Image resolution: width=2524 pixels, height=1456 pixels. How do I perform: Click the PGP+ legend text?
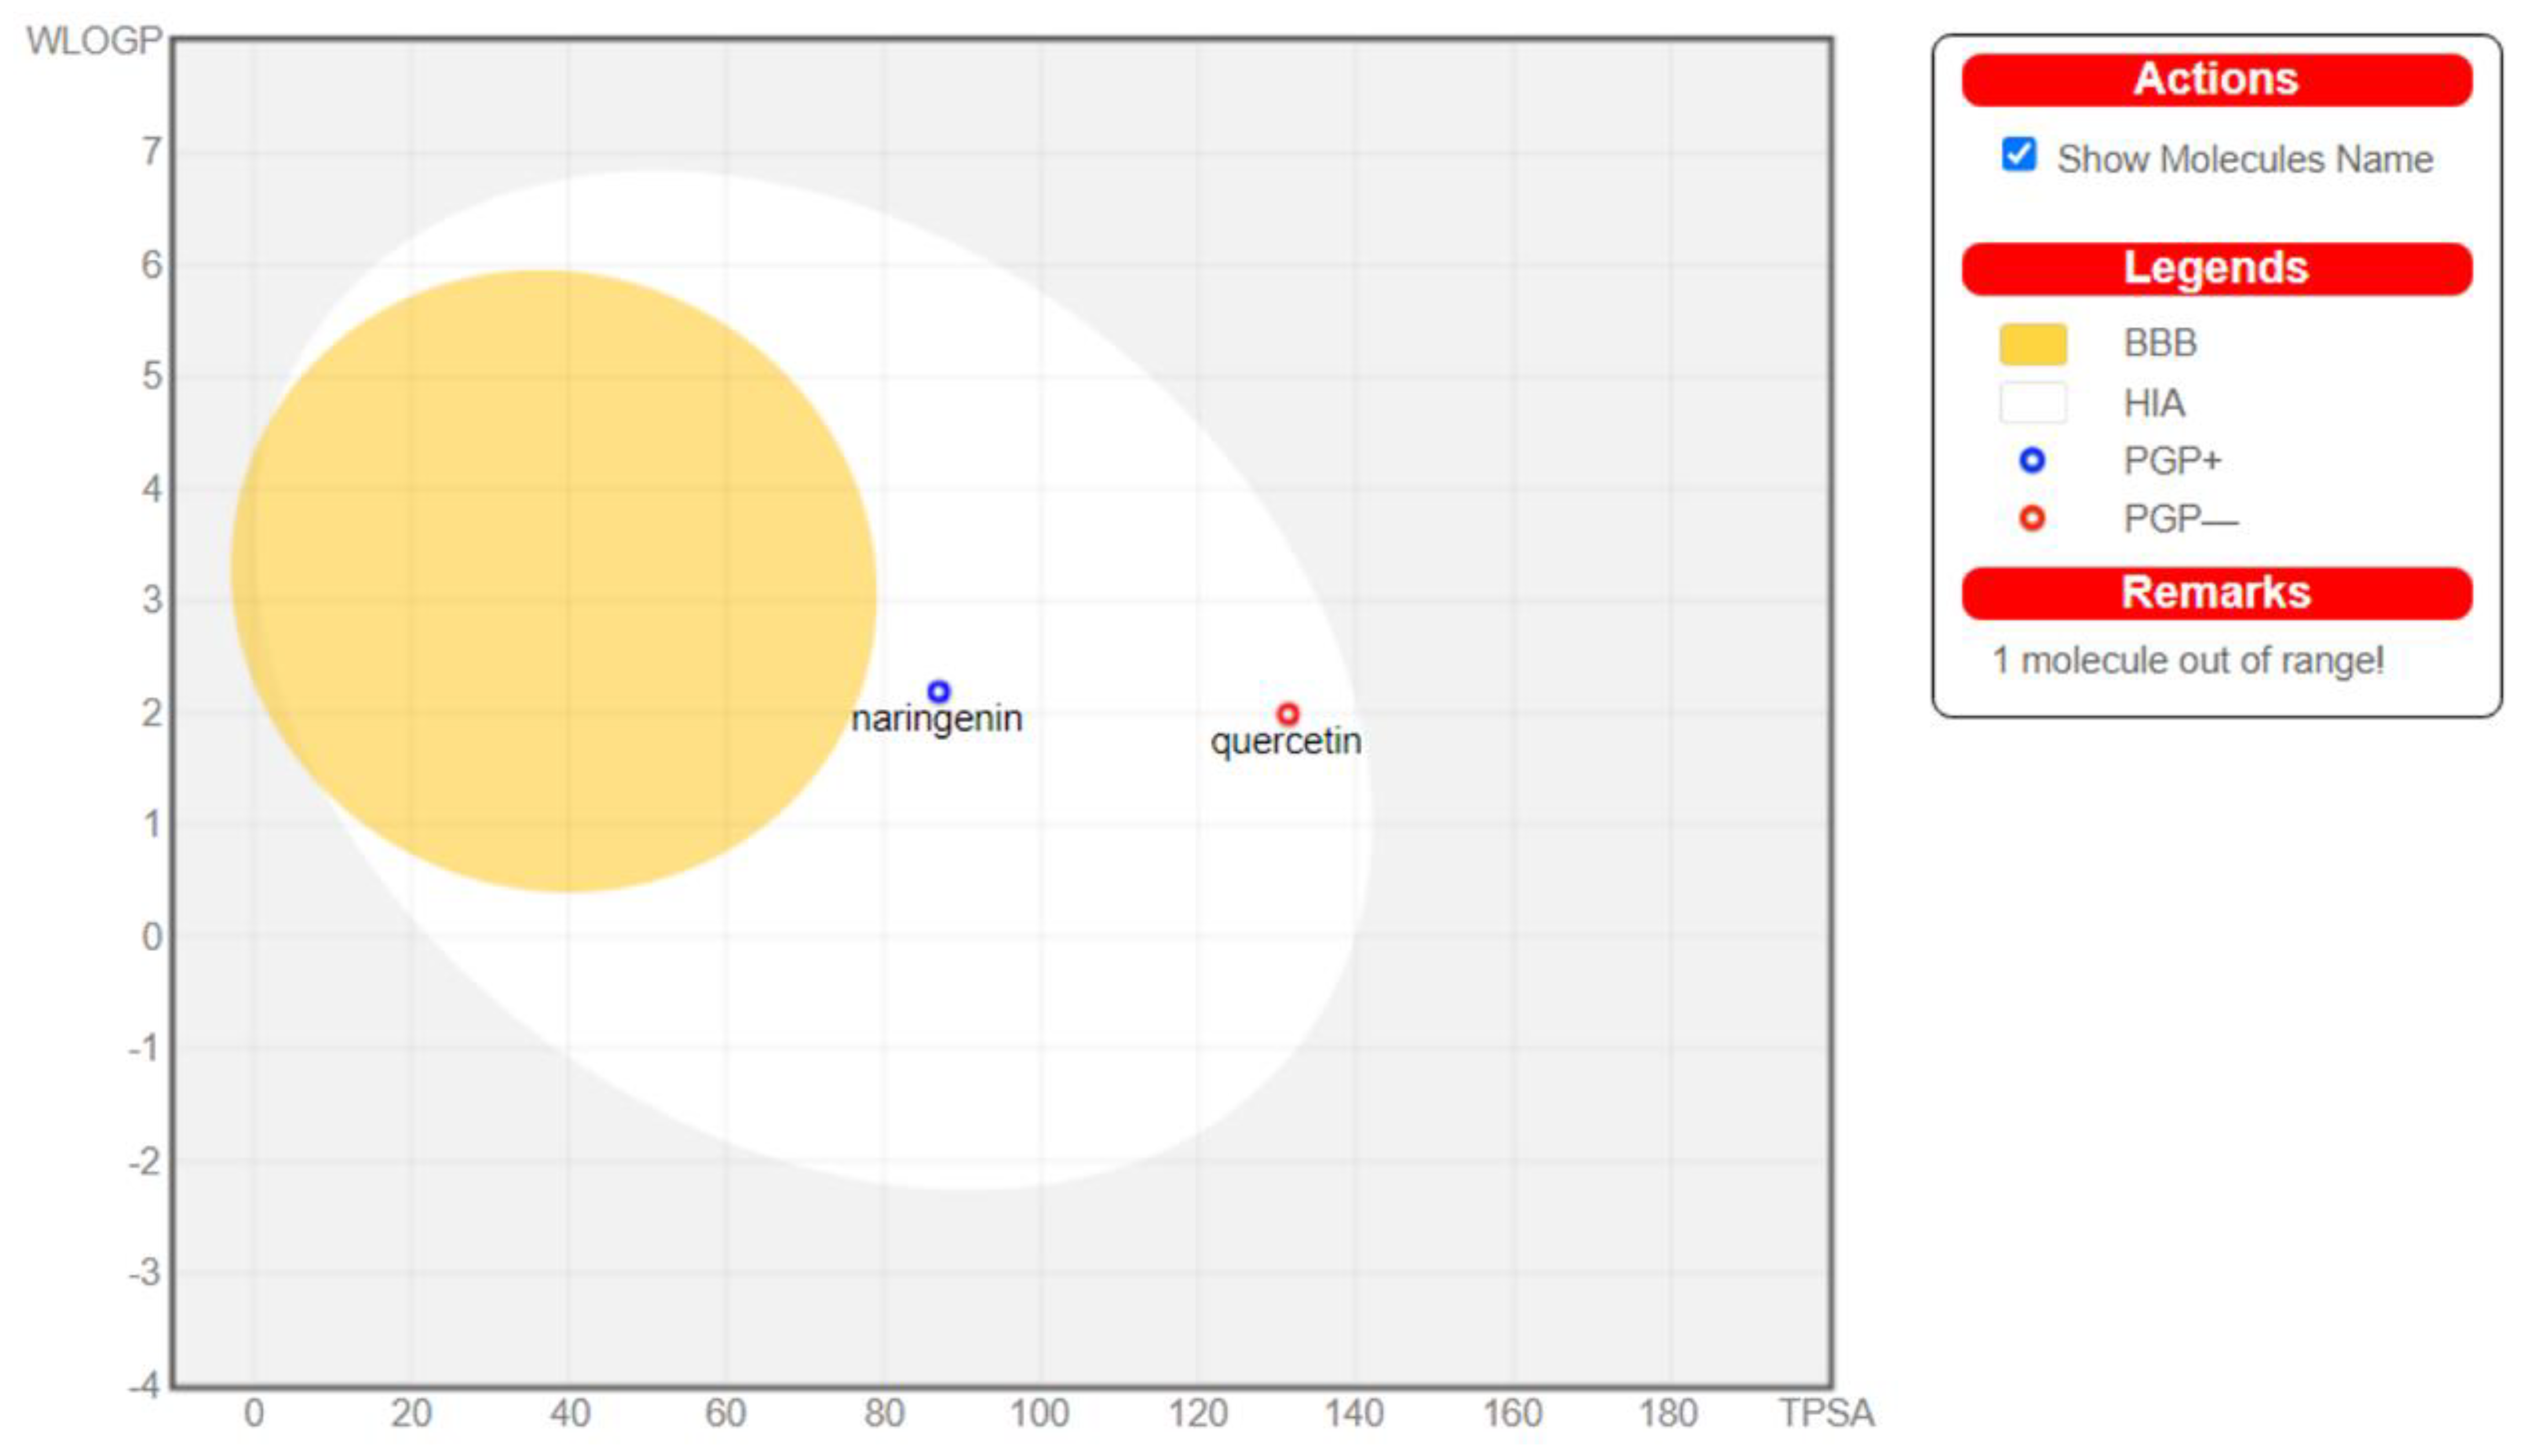[x=2172, y=461]
